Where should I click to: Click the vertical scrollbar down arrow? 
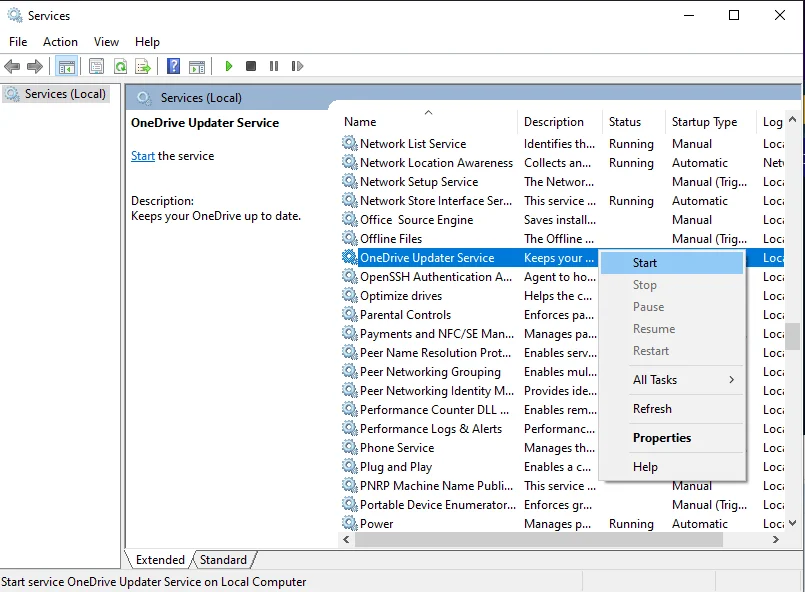click(792, 523)
